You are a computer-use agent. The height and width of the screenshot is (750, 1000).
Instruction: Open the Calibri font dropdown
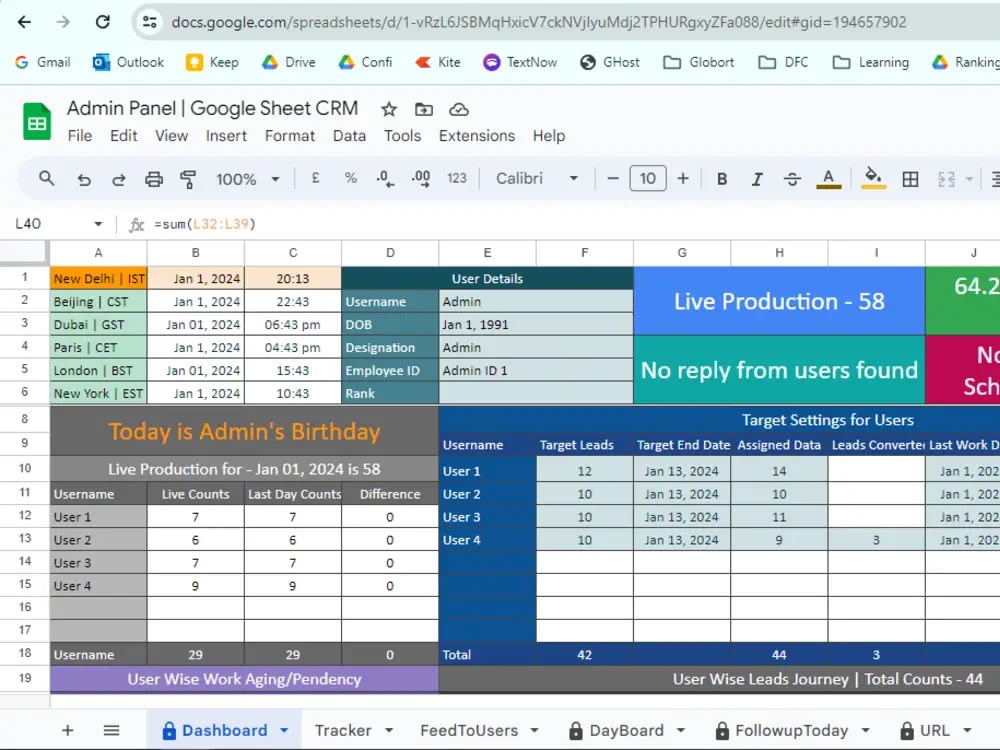537,179
